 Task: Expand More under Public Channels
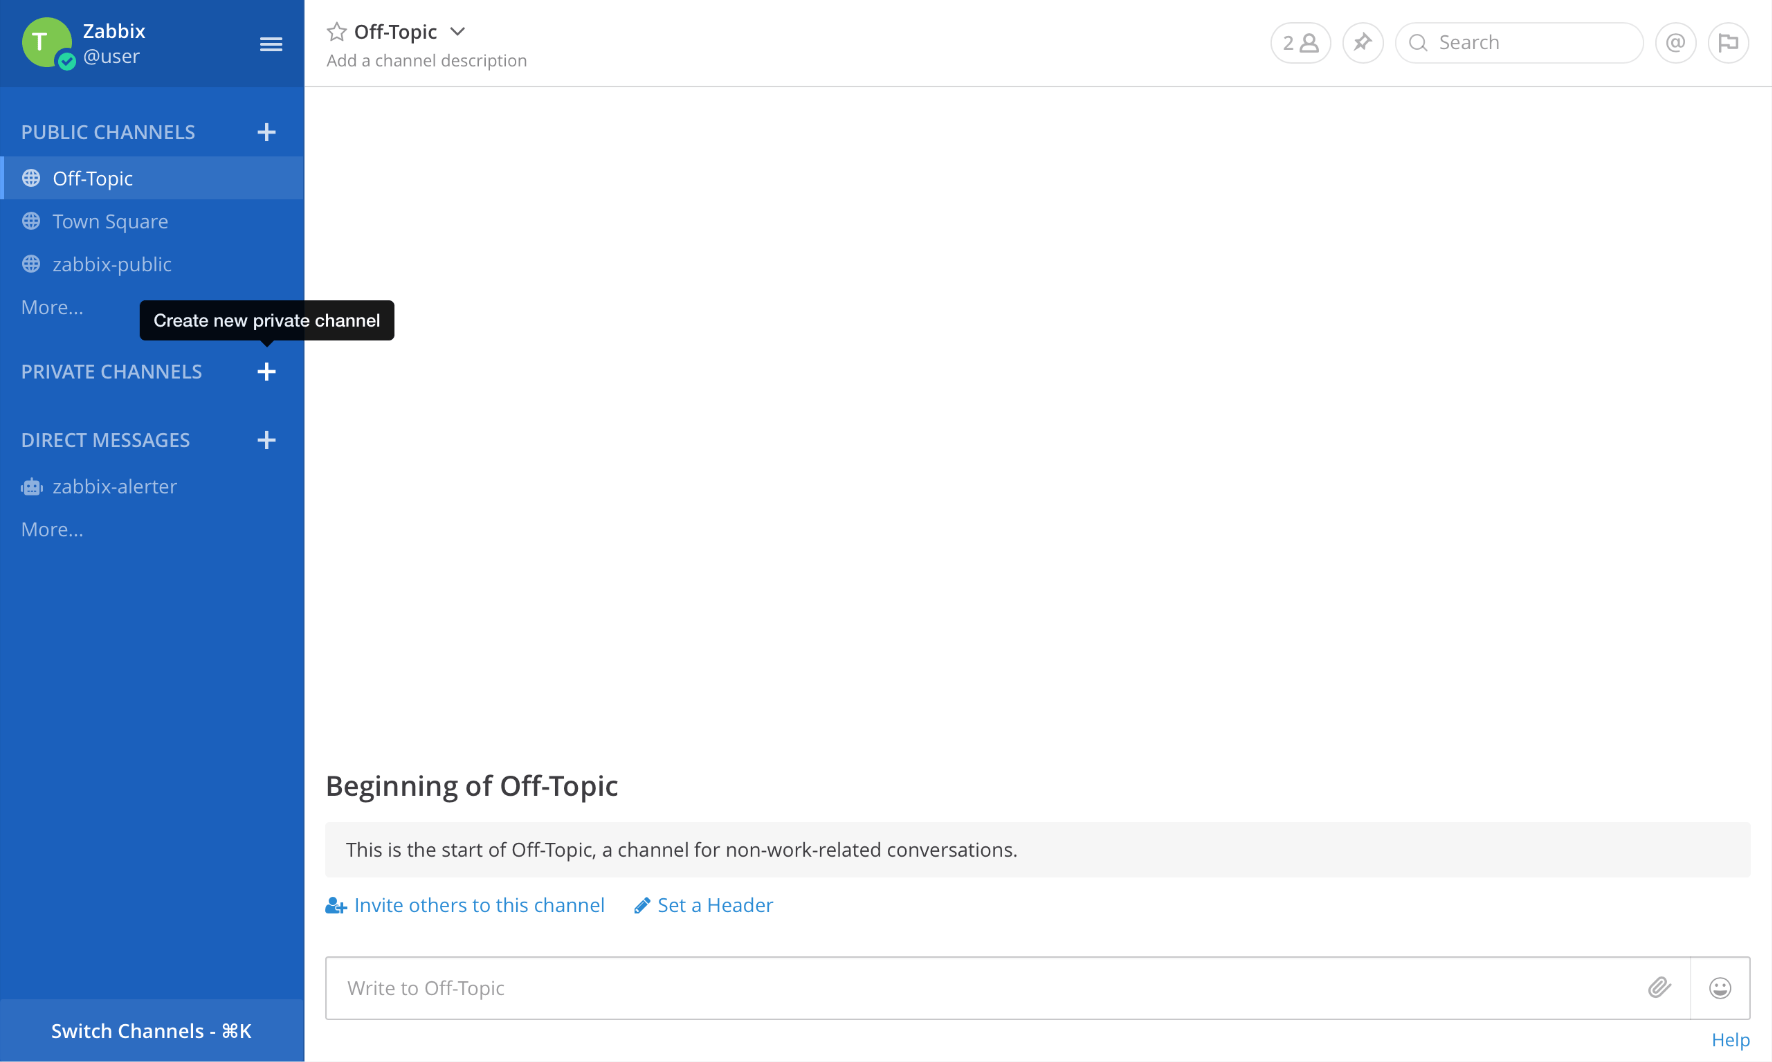click(52, 308)
